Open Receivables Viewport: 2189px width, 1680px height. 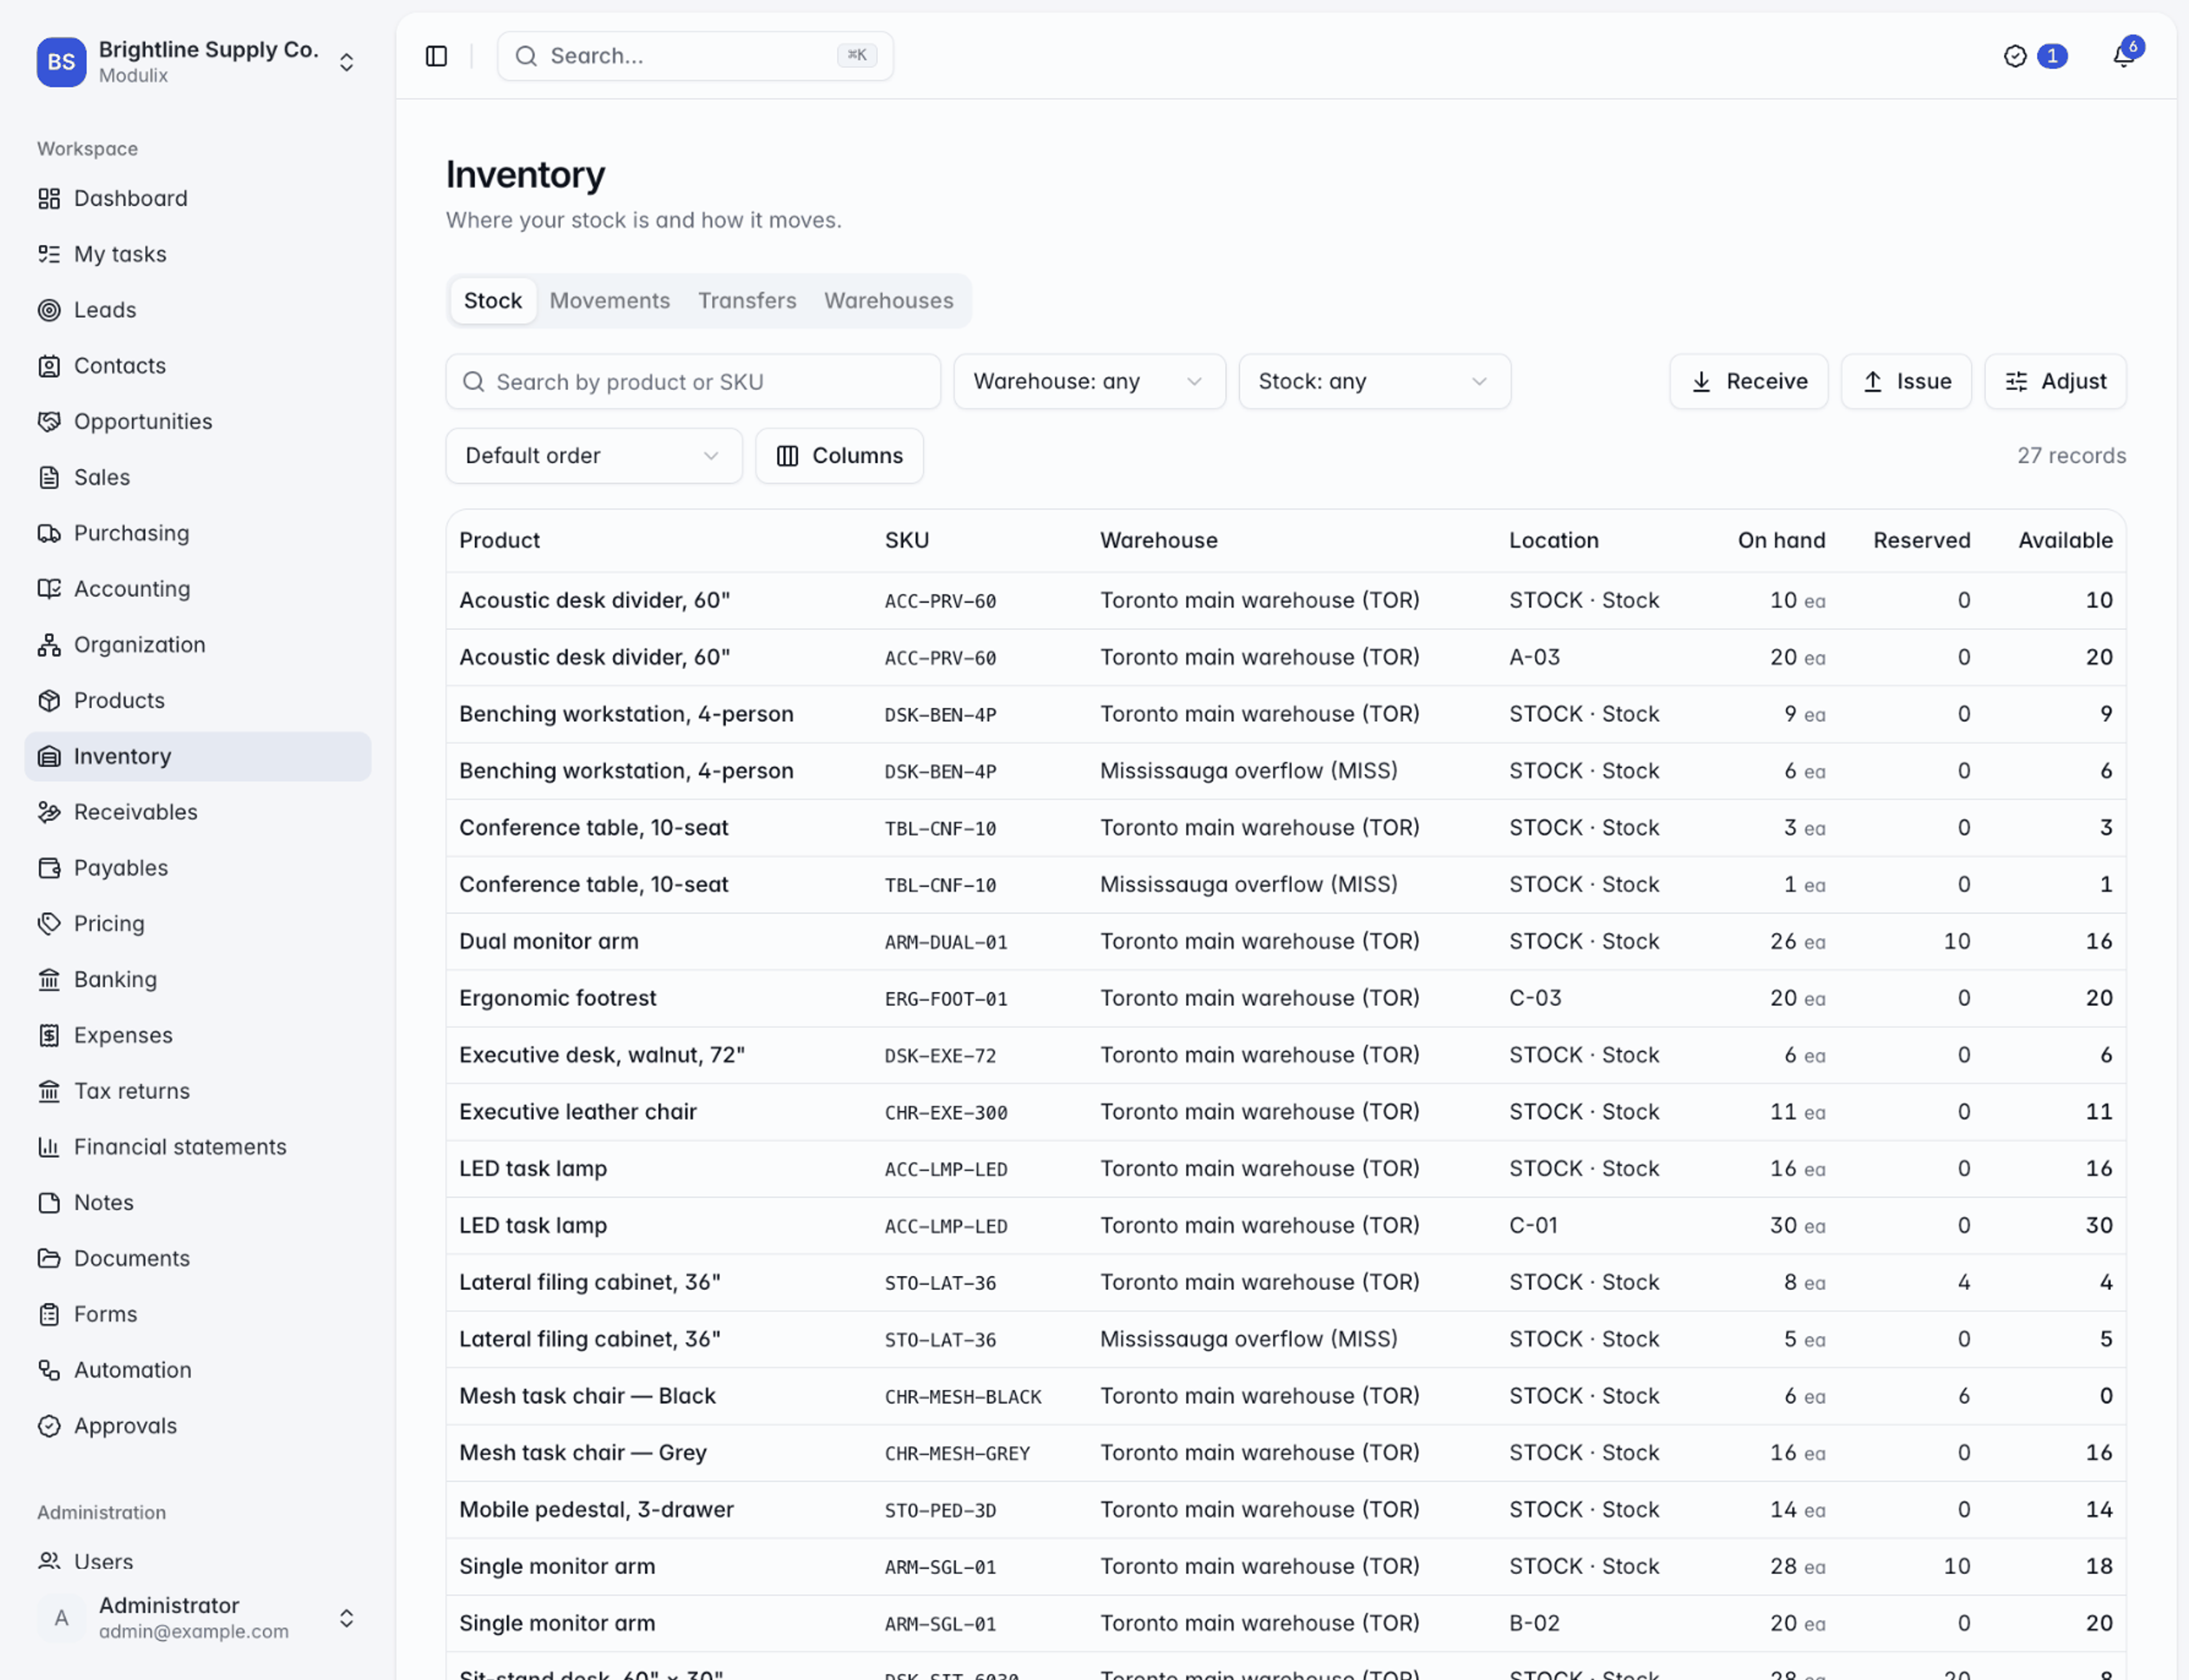(197, 812)
